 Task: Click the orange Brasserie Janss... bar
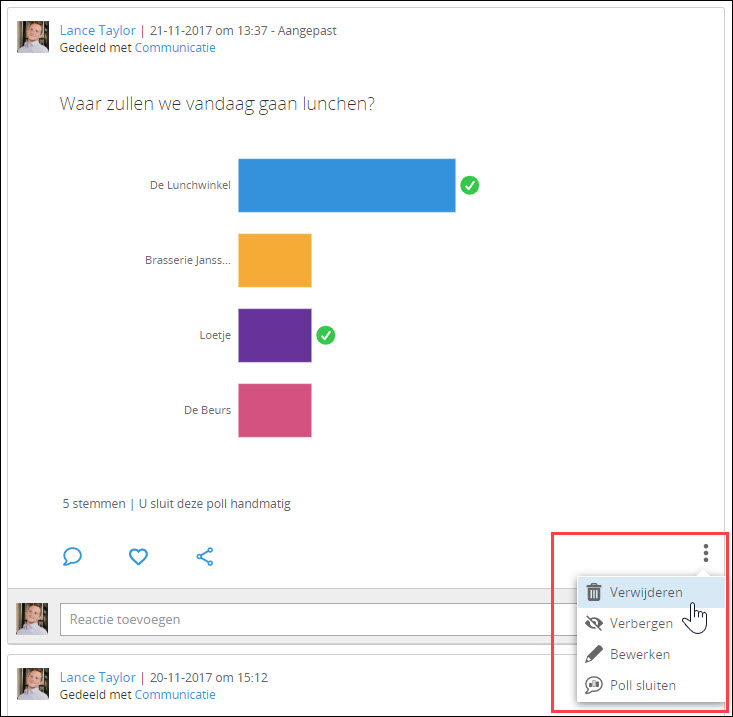274,260
